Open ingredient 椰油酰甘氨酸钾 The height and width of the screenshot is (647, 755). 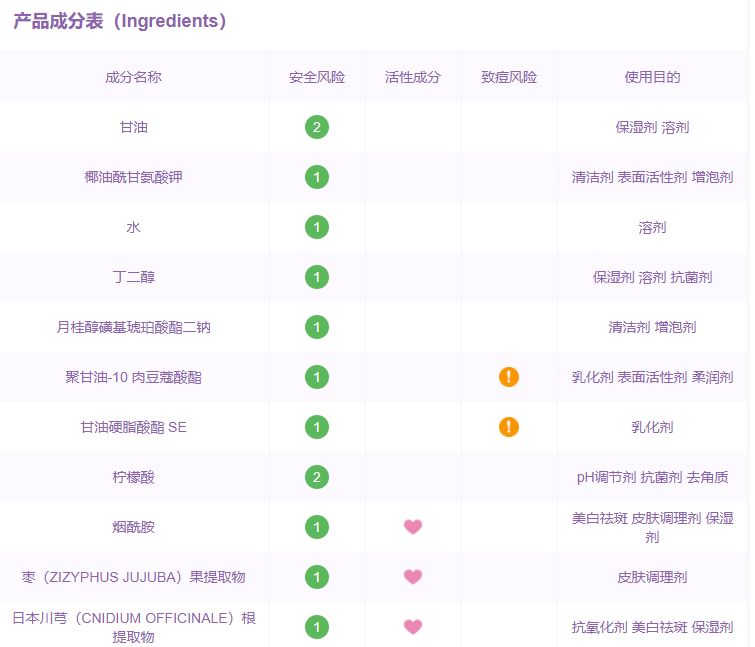[x=133, y=177]
